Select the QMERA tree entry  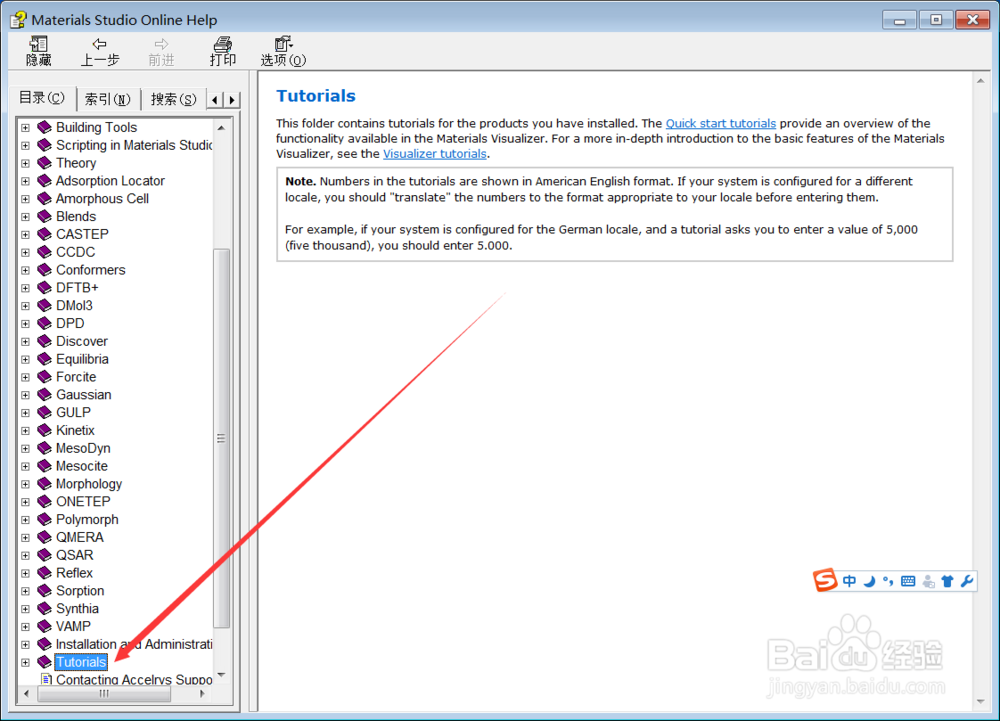(80, 537)
